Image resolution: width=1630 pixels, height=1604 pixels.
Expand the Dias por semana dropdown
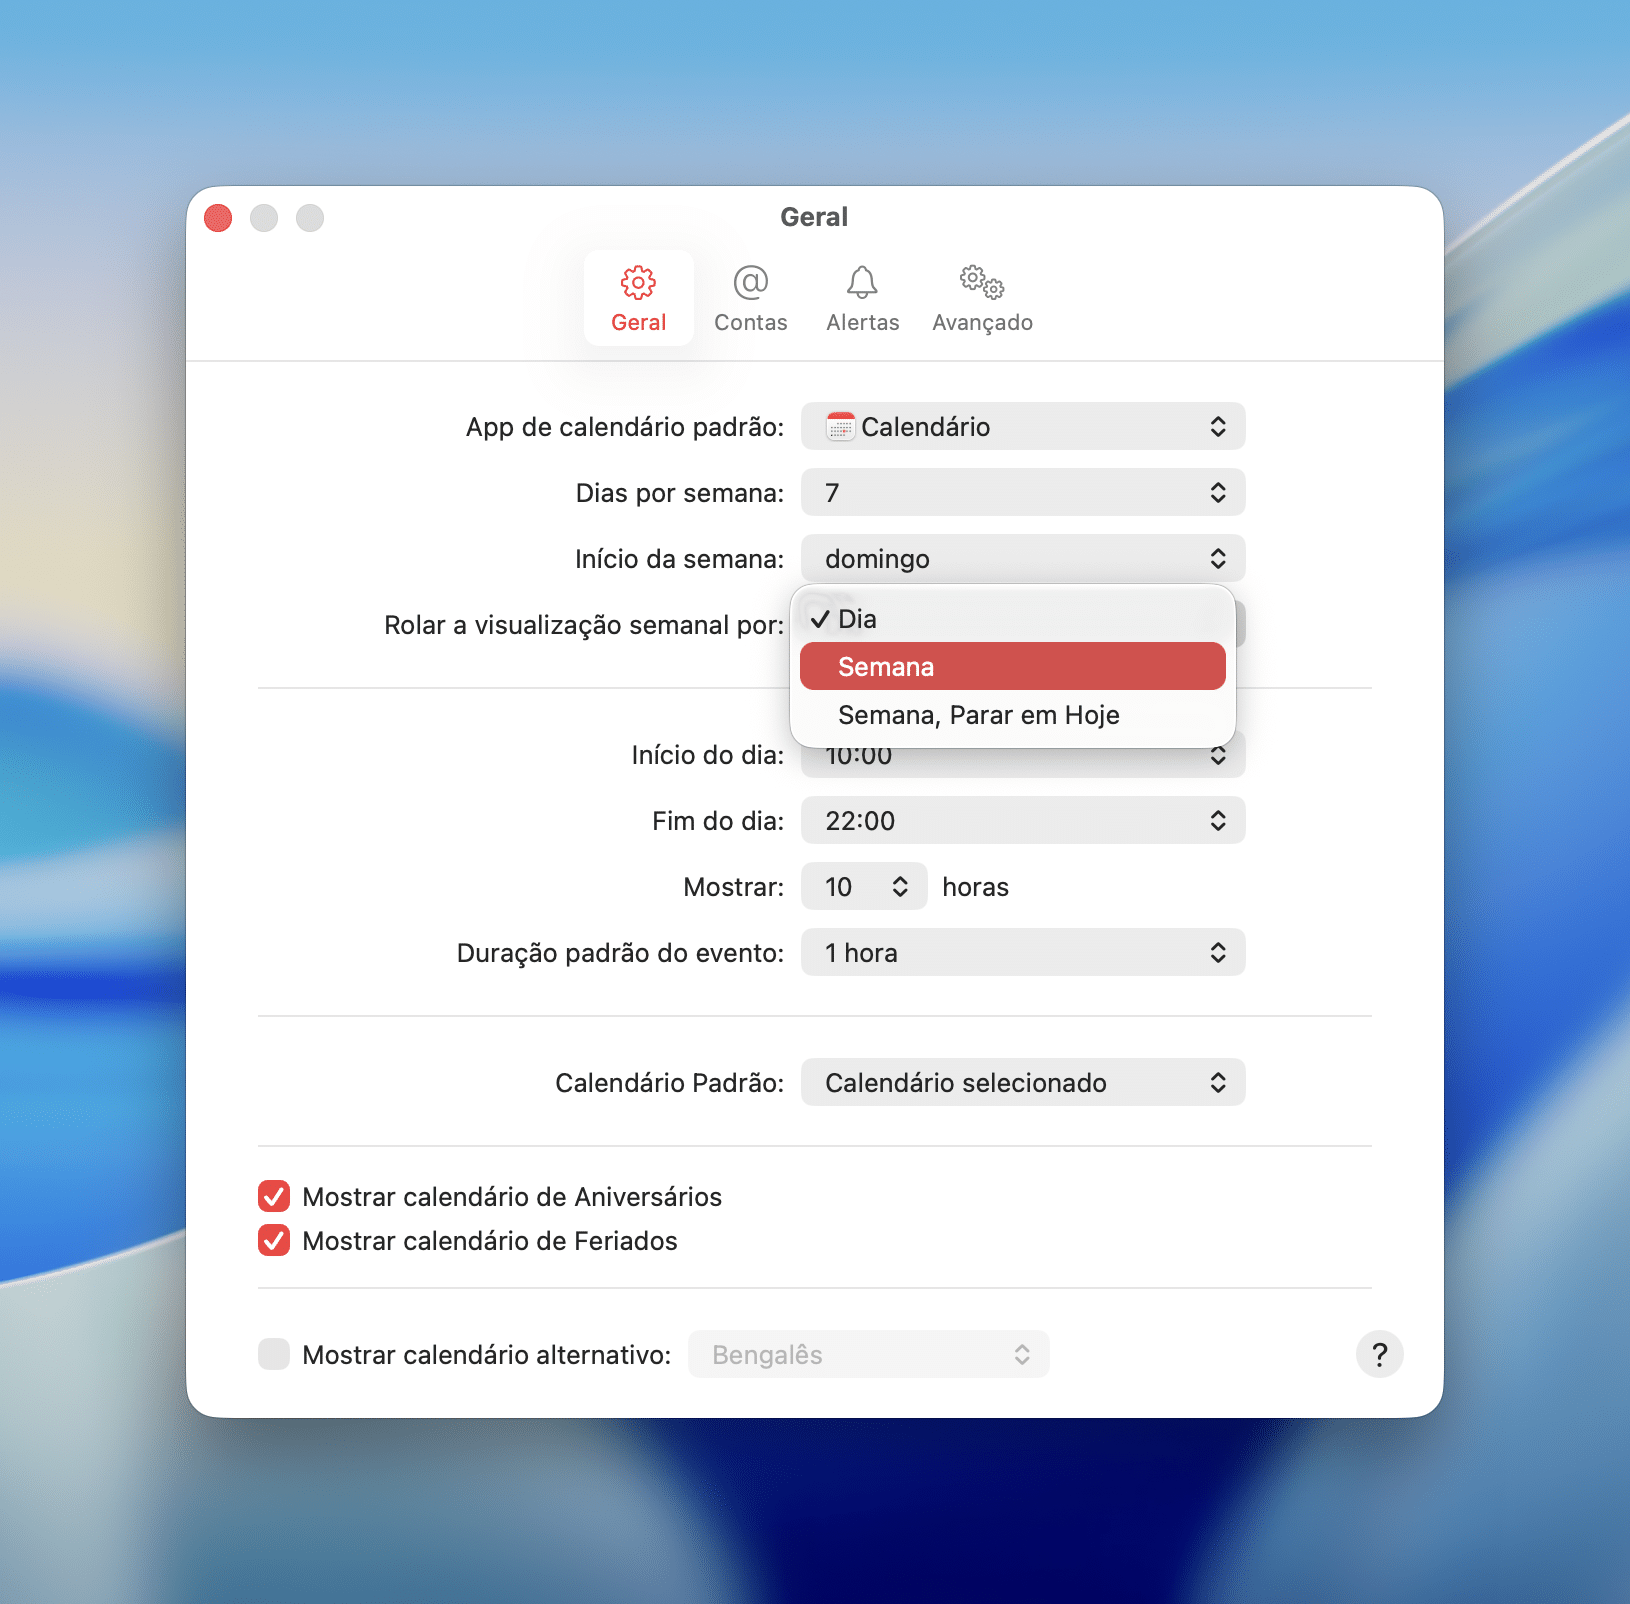(1022, 493)
